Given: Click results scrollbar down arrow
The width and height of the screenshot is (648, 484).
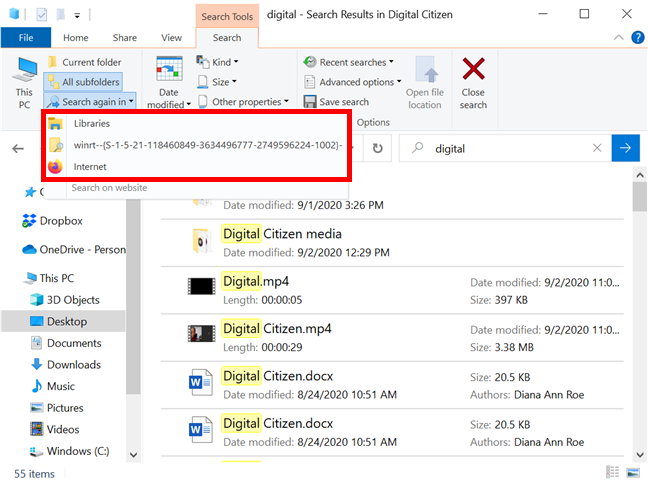Looking at the screenshot, I should click(640, 455).
